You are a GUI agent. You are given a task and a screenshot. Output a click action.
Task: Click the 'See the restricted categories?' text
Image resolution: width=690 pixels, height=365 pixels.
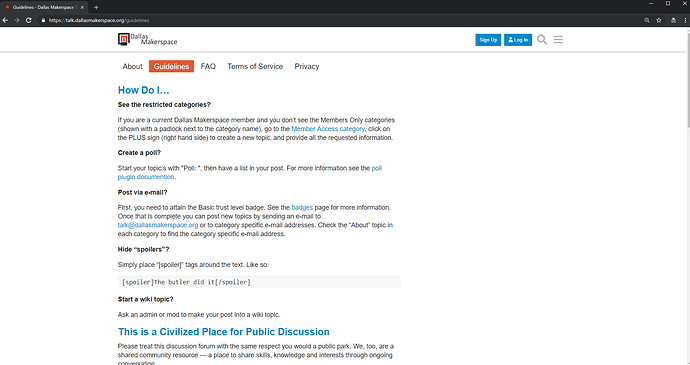click(x=164, y=105)
